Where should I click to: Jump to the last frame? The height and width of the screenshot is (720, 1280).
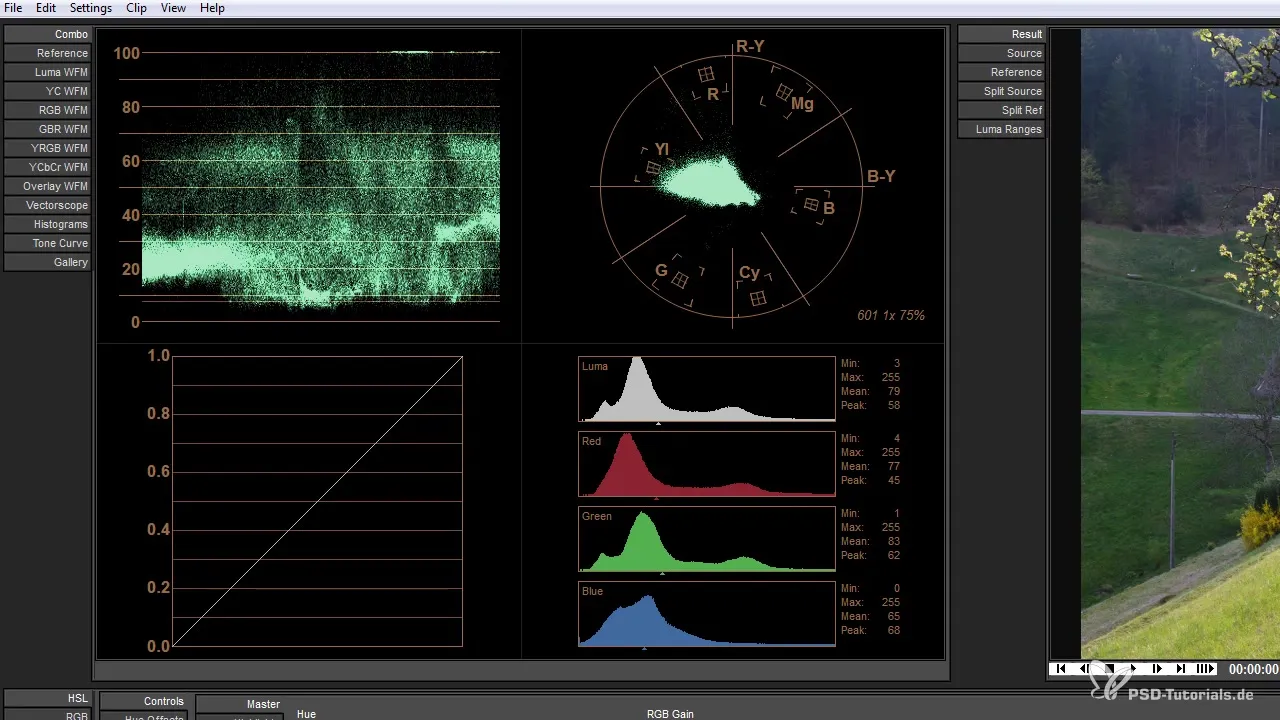(x=1181, y=669)
